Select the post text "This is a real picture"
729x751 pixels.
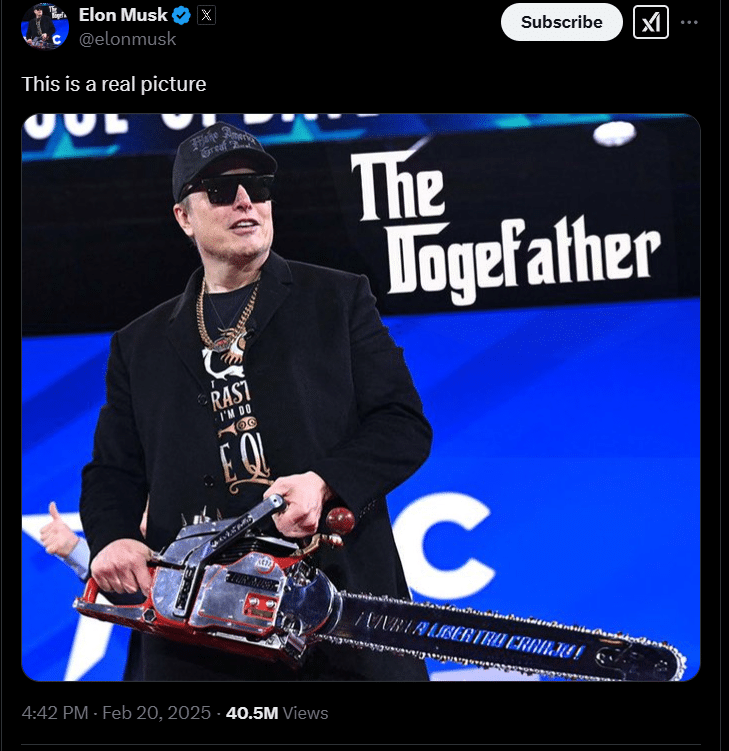[x=114, y=84]
